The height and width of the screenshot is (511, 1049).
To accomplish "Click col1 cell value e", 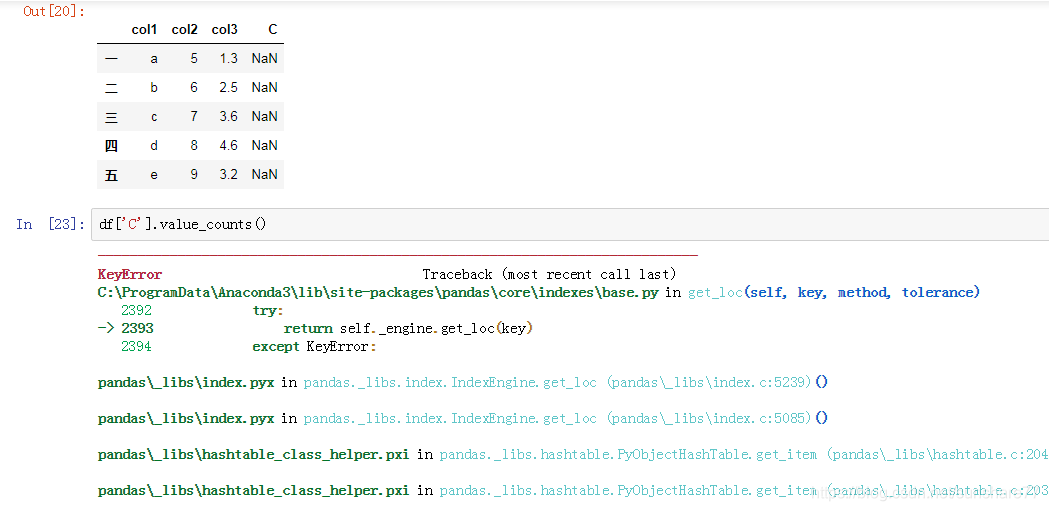I will click(x=154, y=175).
